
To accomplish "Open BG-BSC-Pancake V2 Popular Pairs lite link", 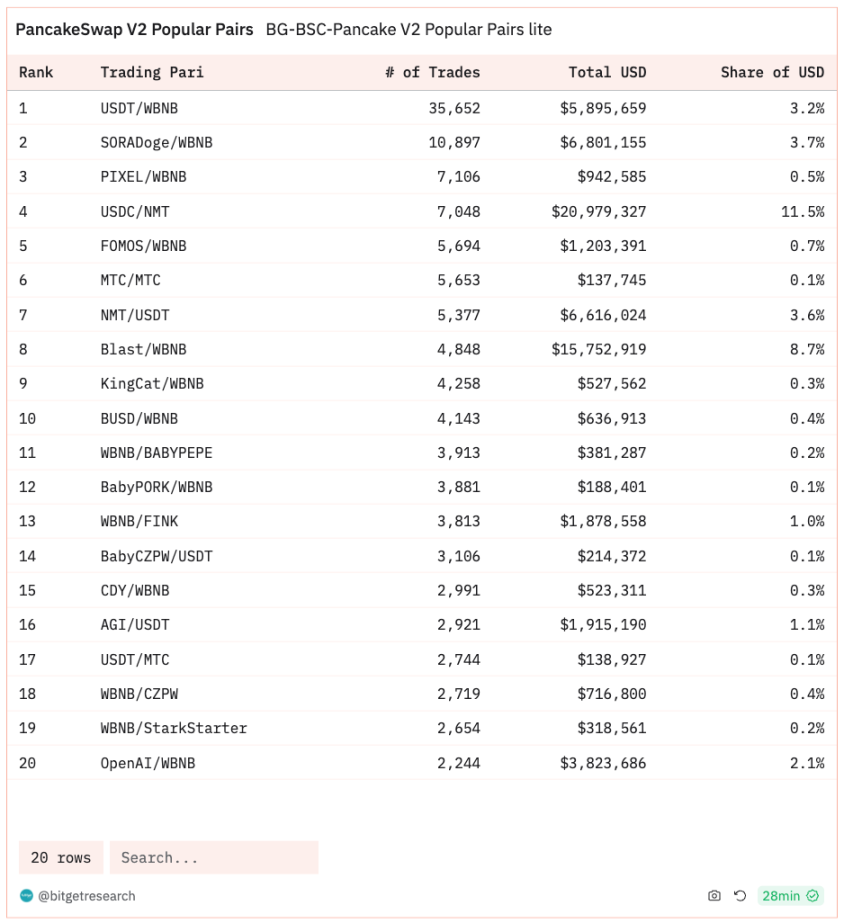I will click(x=409, y=29).
